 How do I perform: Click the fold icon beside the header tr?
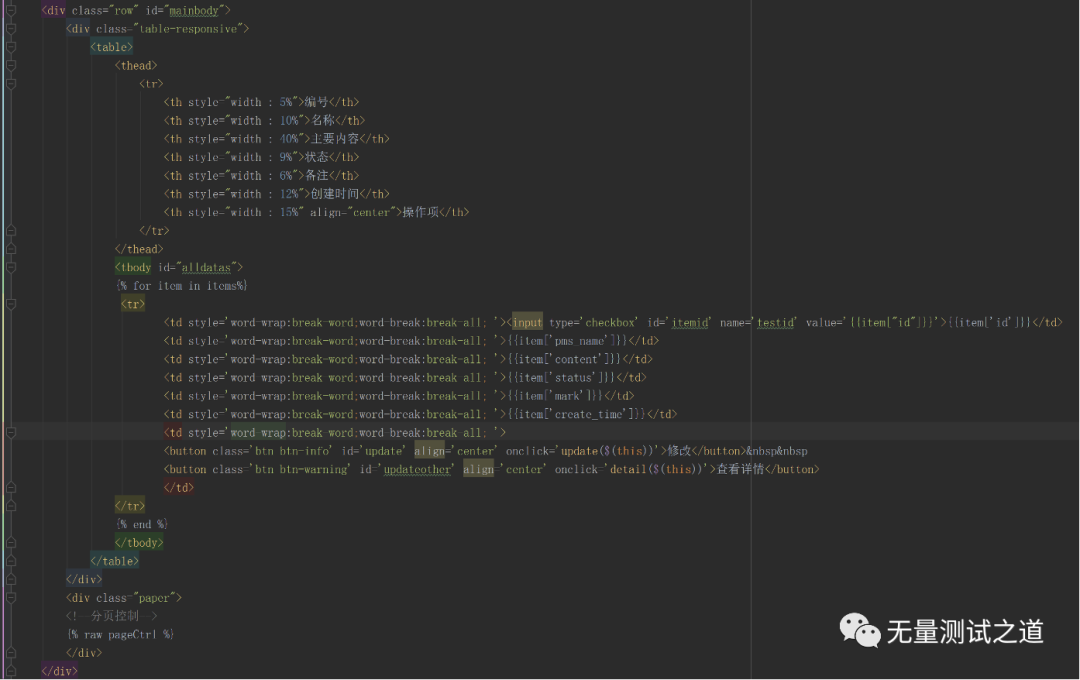tap(10, 84)
